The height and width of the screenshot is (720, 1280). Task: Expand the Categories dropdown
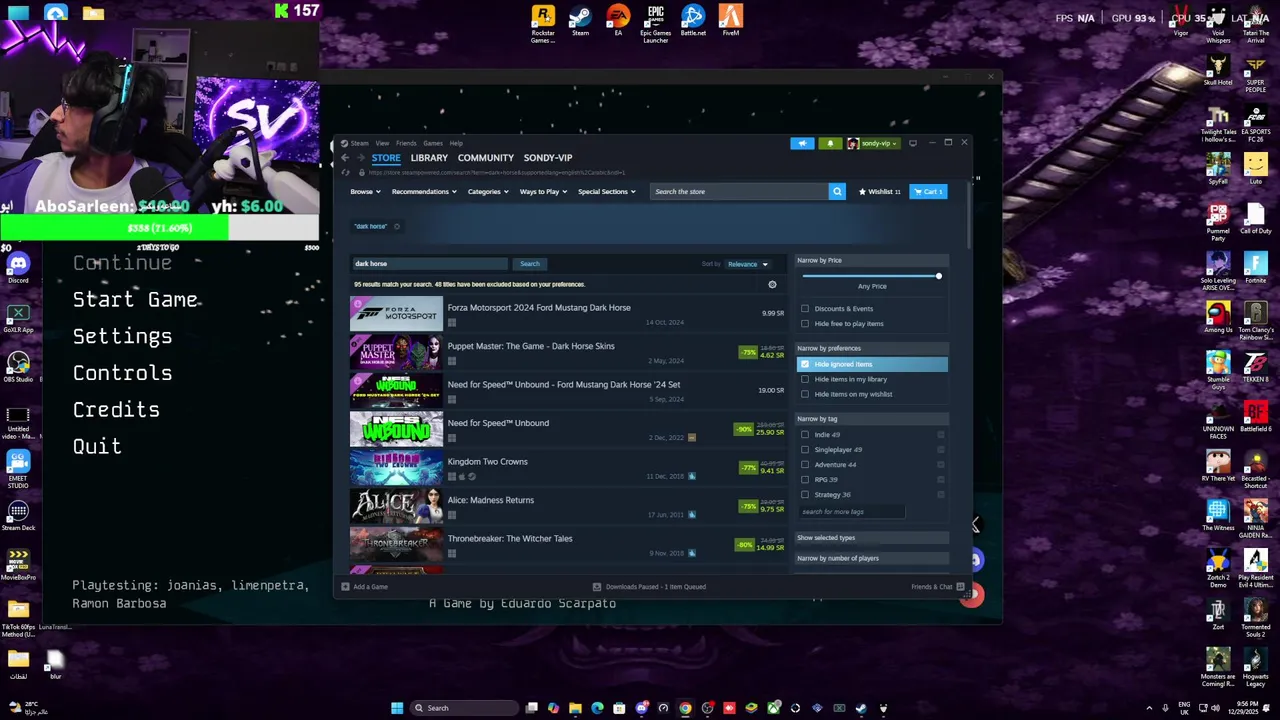[488, 192]
